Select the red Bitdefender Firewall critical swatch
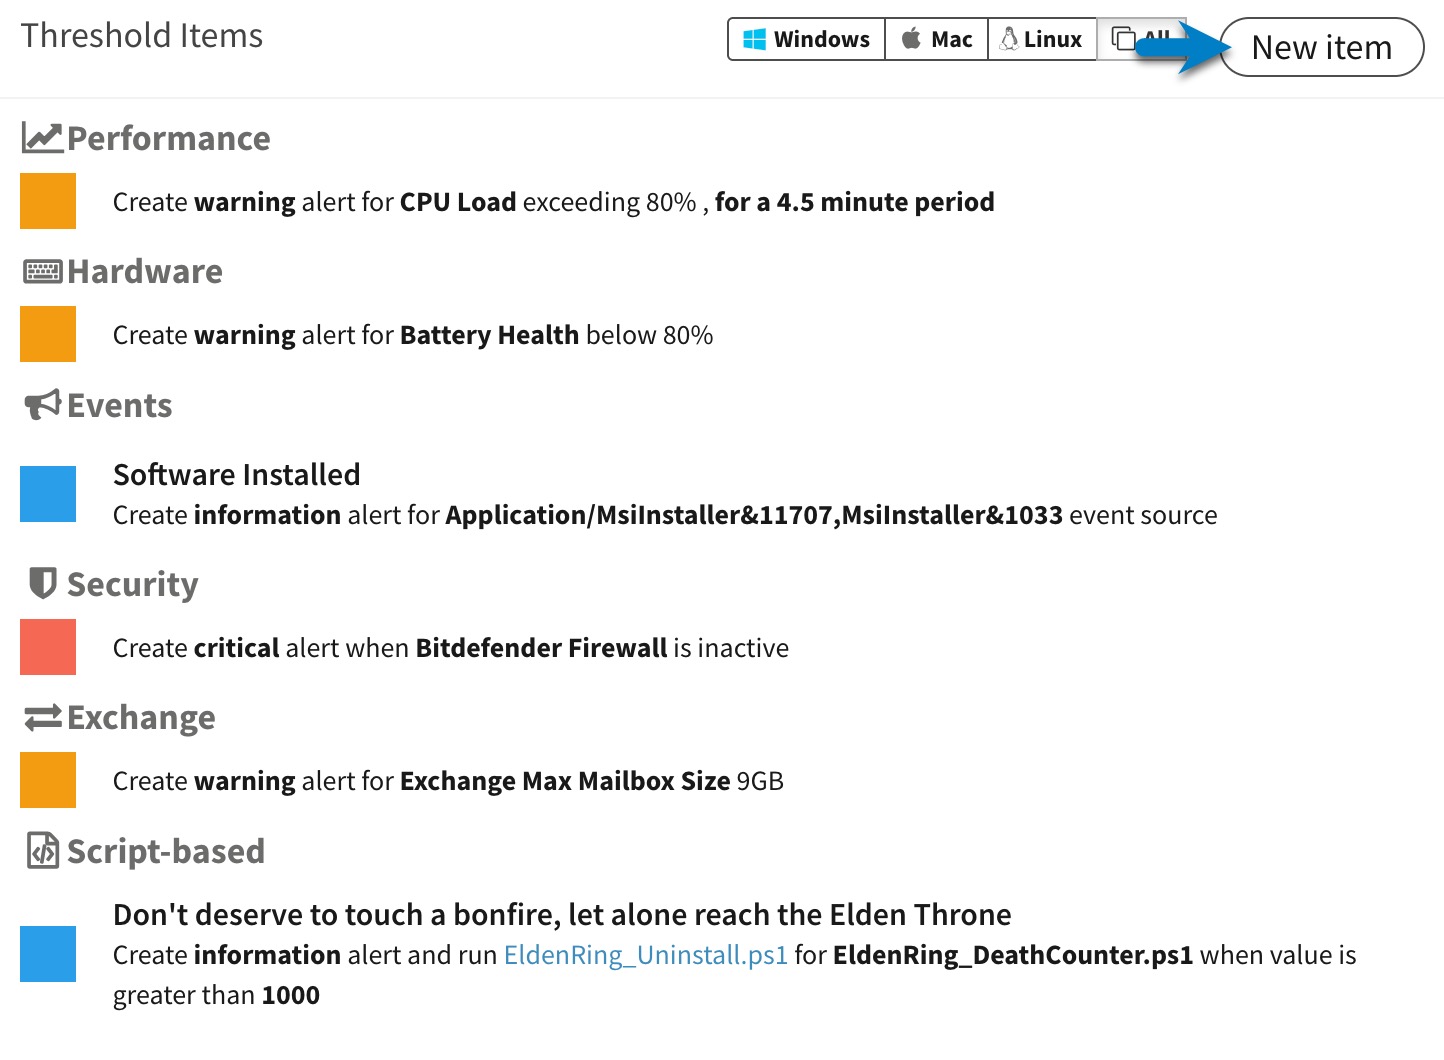The image size is (1444, 1060). coord(48,647)
